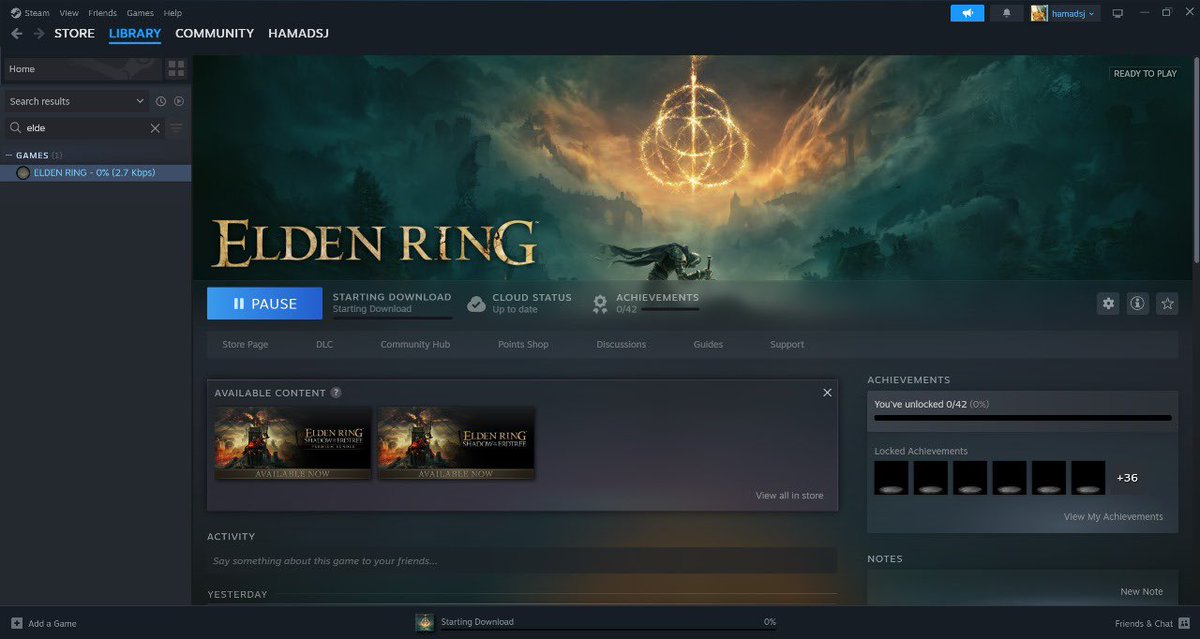The image size is (1200, 639).
Task: Go forward with the right arrow
Action: tap(38, 33)
